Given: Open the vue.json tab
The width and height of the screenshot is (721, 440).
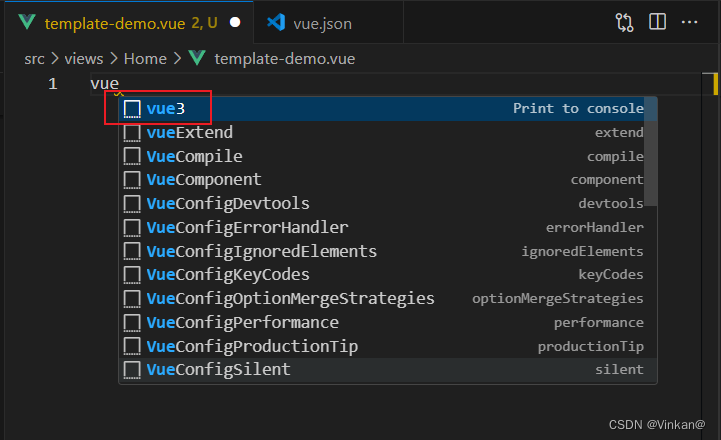Looking at the screenshot, I should pos(328,23).
